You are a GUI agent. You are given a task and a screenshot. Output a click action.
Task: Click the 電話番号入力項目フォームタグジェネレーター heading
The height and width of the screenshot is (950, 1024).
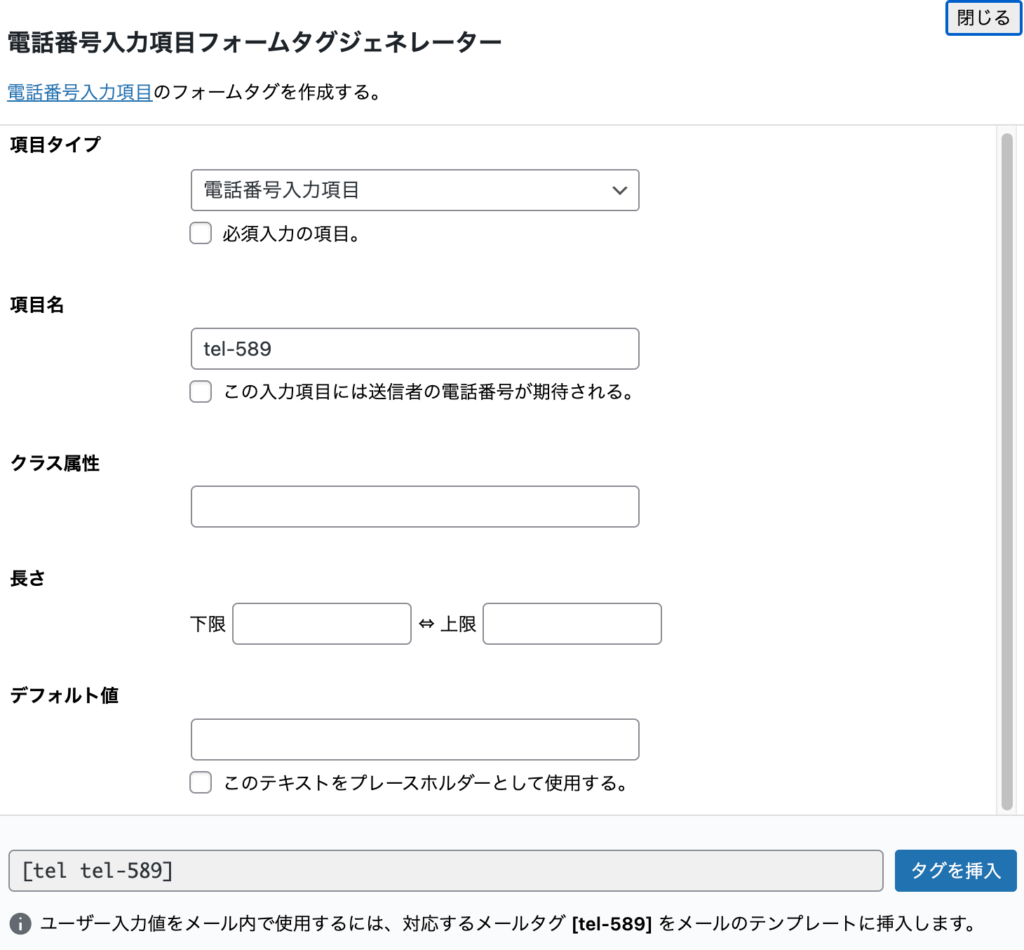pos(254,43)
